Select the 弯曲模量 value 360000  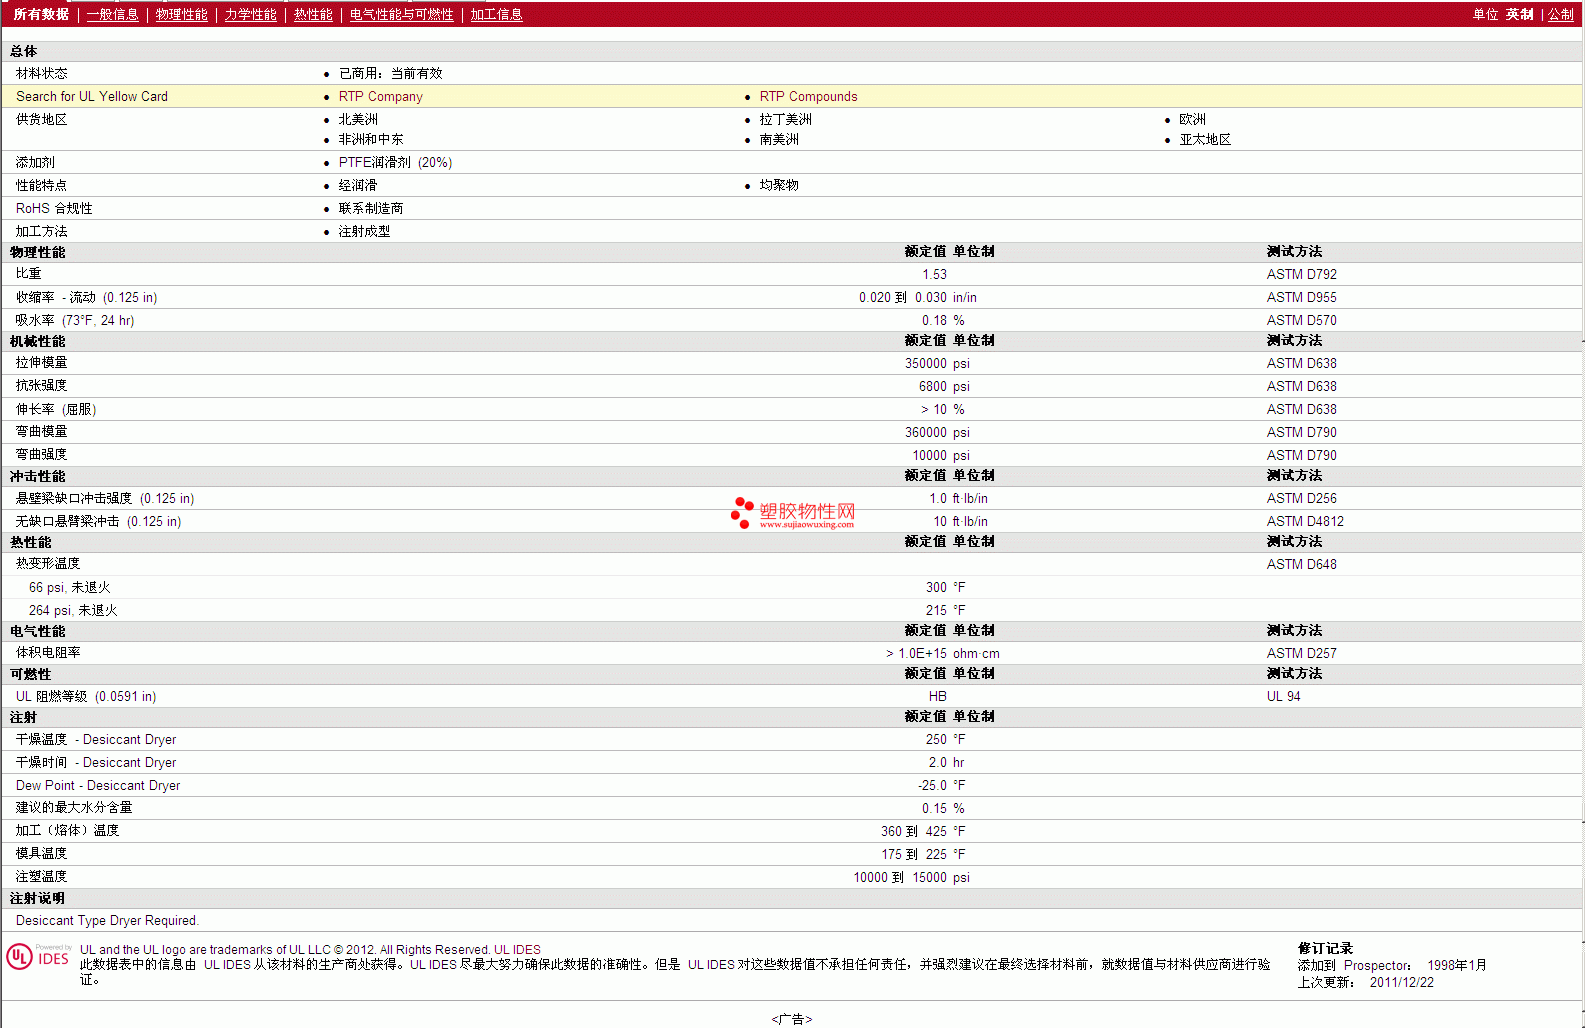click(x=925, y=432)
